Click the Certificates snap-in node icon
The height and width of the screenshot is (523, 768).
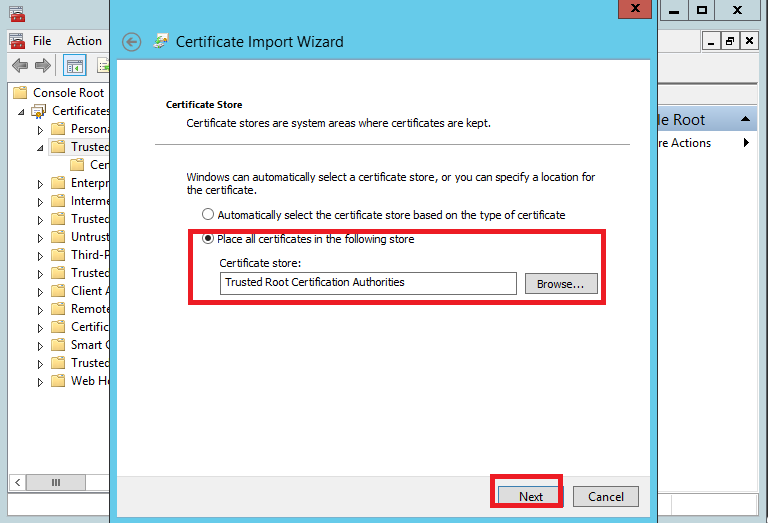40,111
